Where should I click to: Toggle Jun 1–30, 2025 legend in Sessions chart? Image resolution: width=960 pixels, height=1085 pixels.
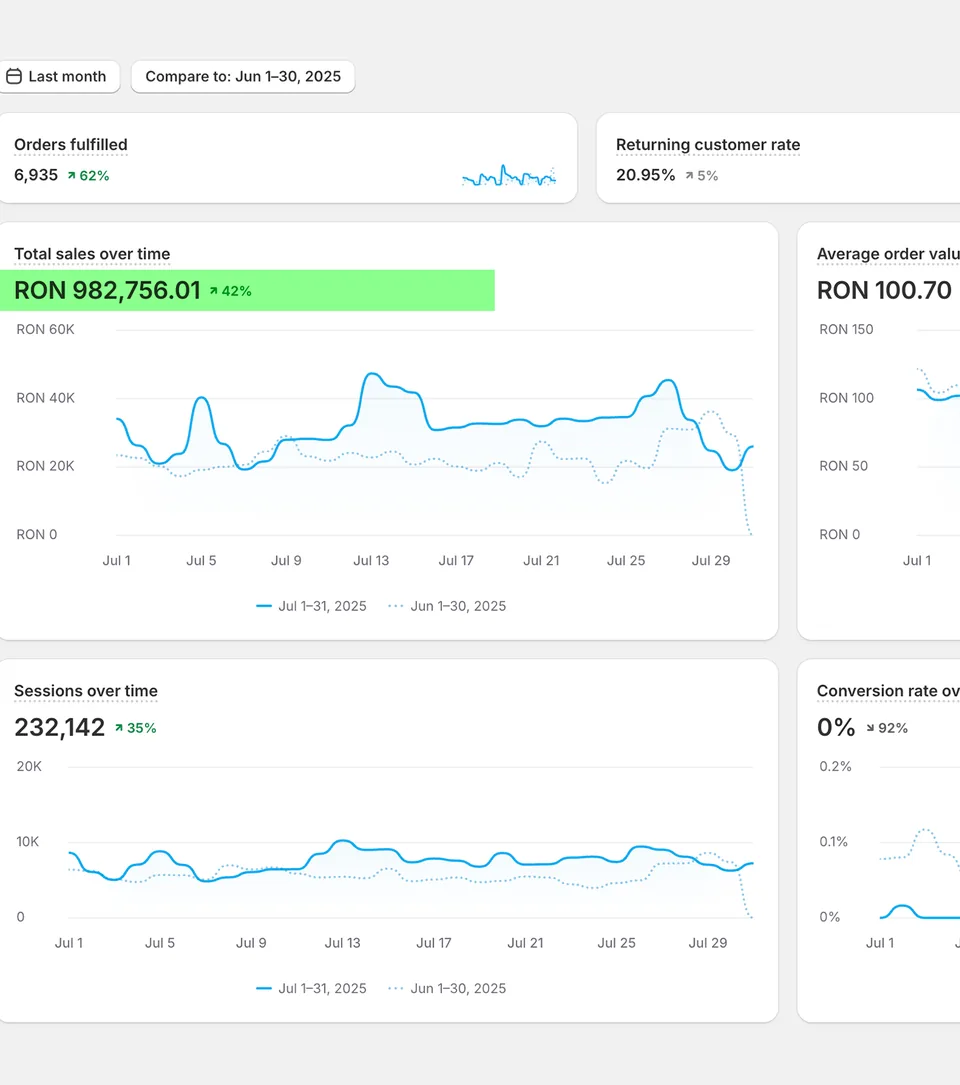[447, 989]
